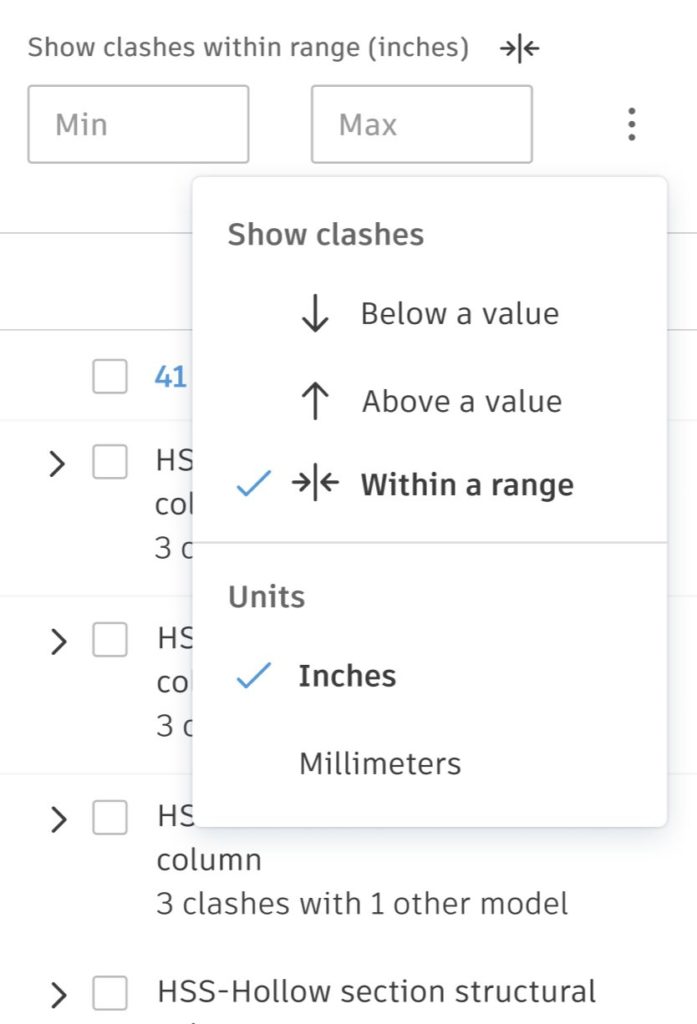Select Millimeters from the Units menu

coord(379,762)
